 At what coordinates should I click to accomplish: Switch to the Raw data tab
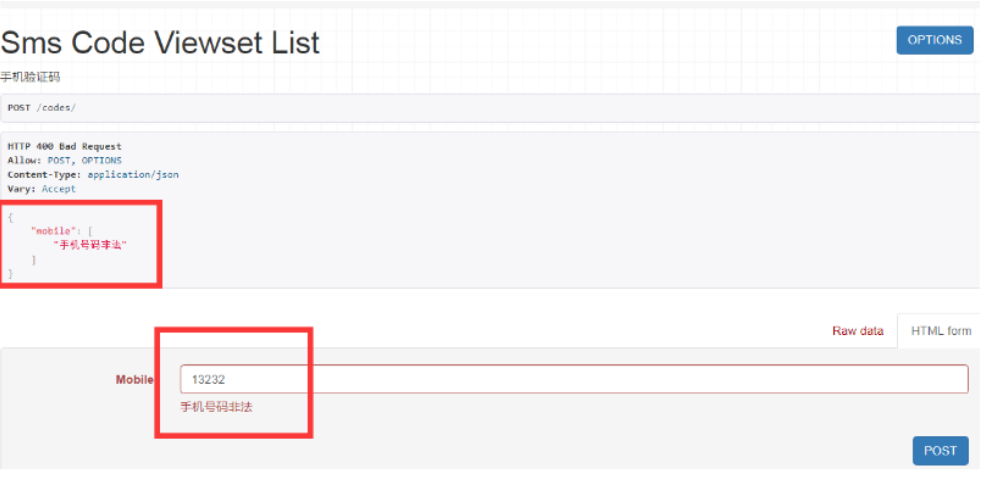pos(857,331)
